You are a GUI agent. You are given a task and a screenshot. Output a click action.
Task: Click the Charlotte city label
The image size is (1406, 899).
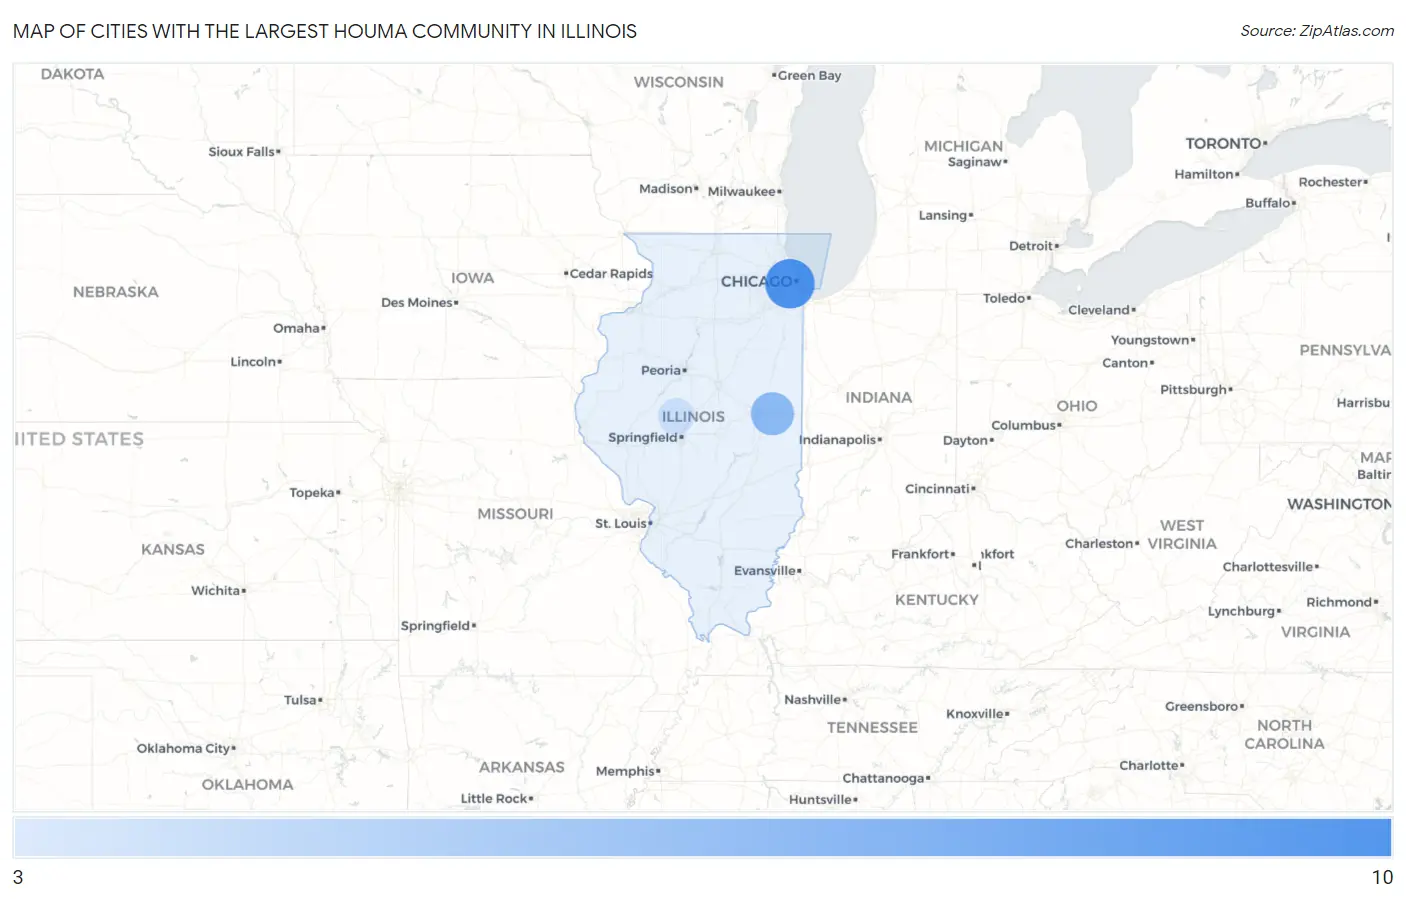1151,765
